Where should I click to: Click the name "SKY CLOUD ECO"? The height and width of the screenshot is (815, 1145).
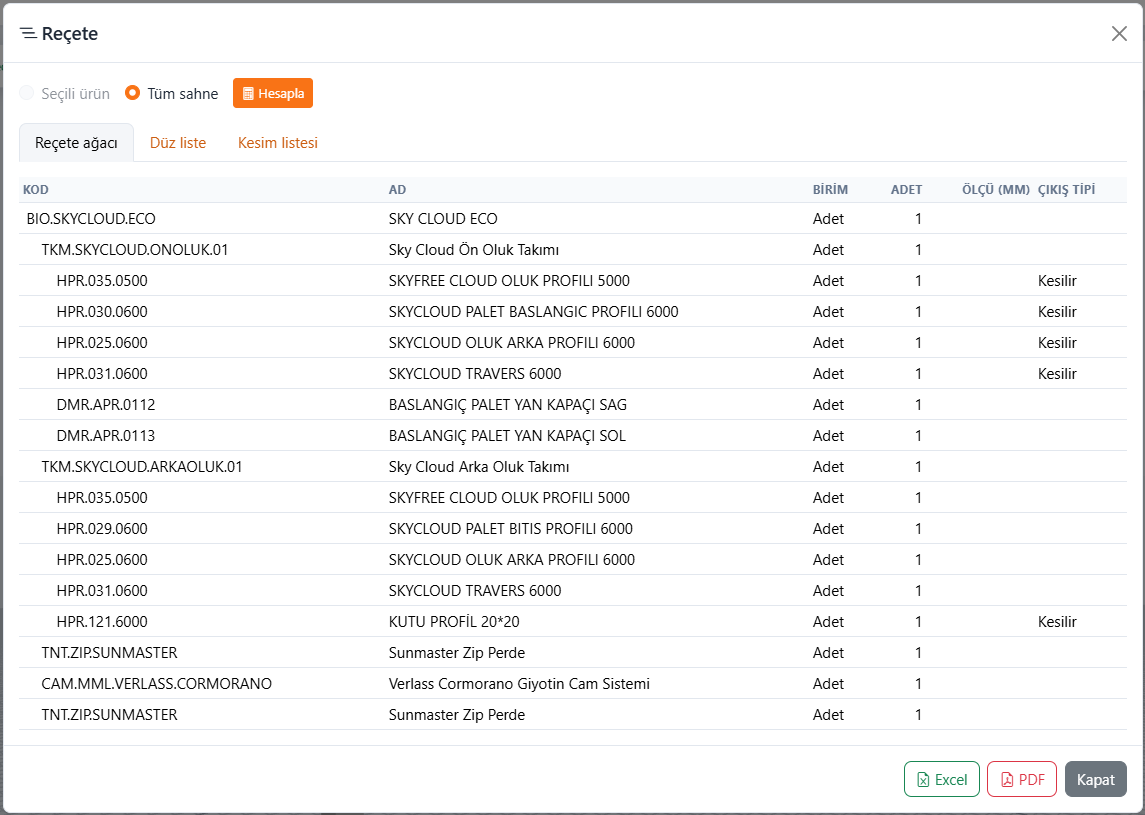pyautogui.click(x=443, y=218)
